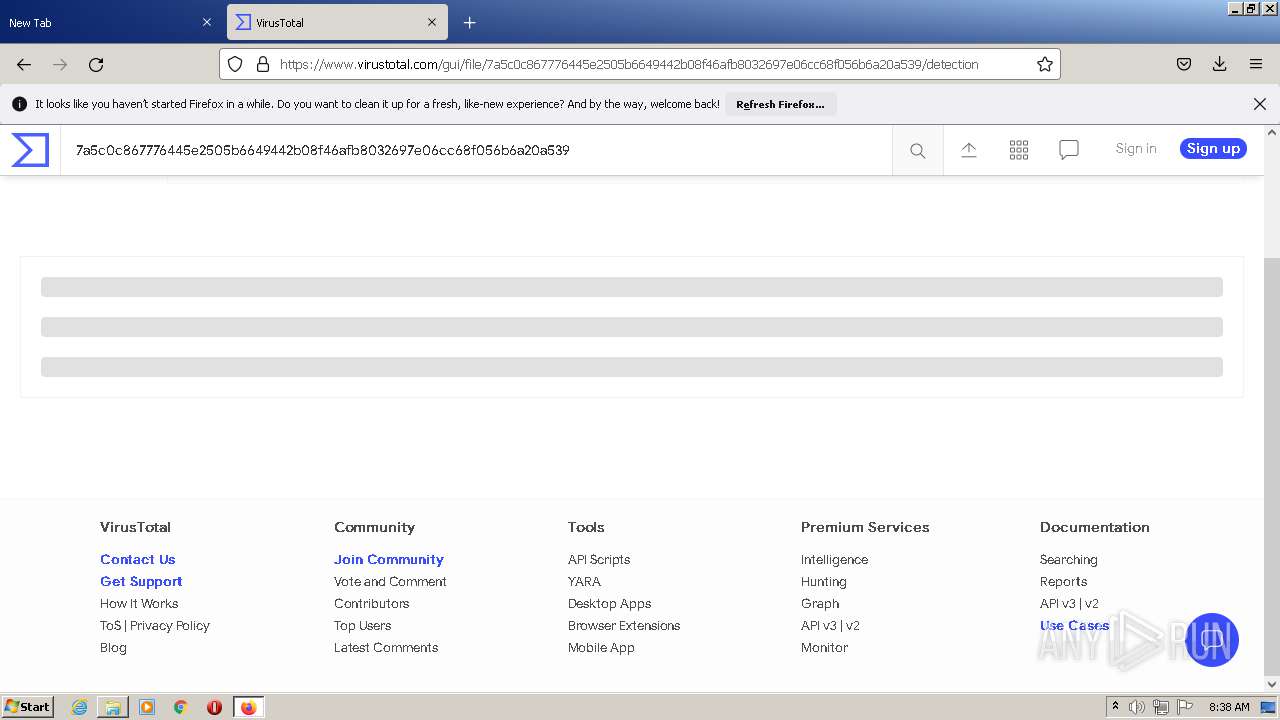Click the shield tracking protection icon
The width and height of the screenshot is (1280, 720).
[235, 64]
